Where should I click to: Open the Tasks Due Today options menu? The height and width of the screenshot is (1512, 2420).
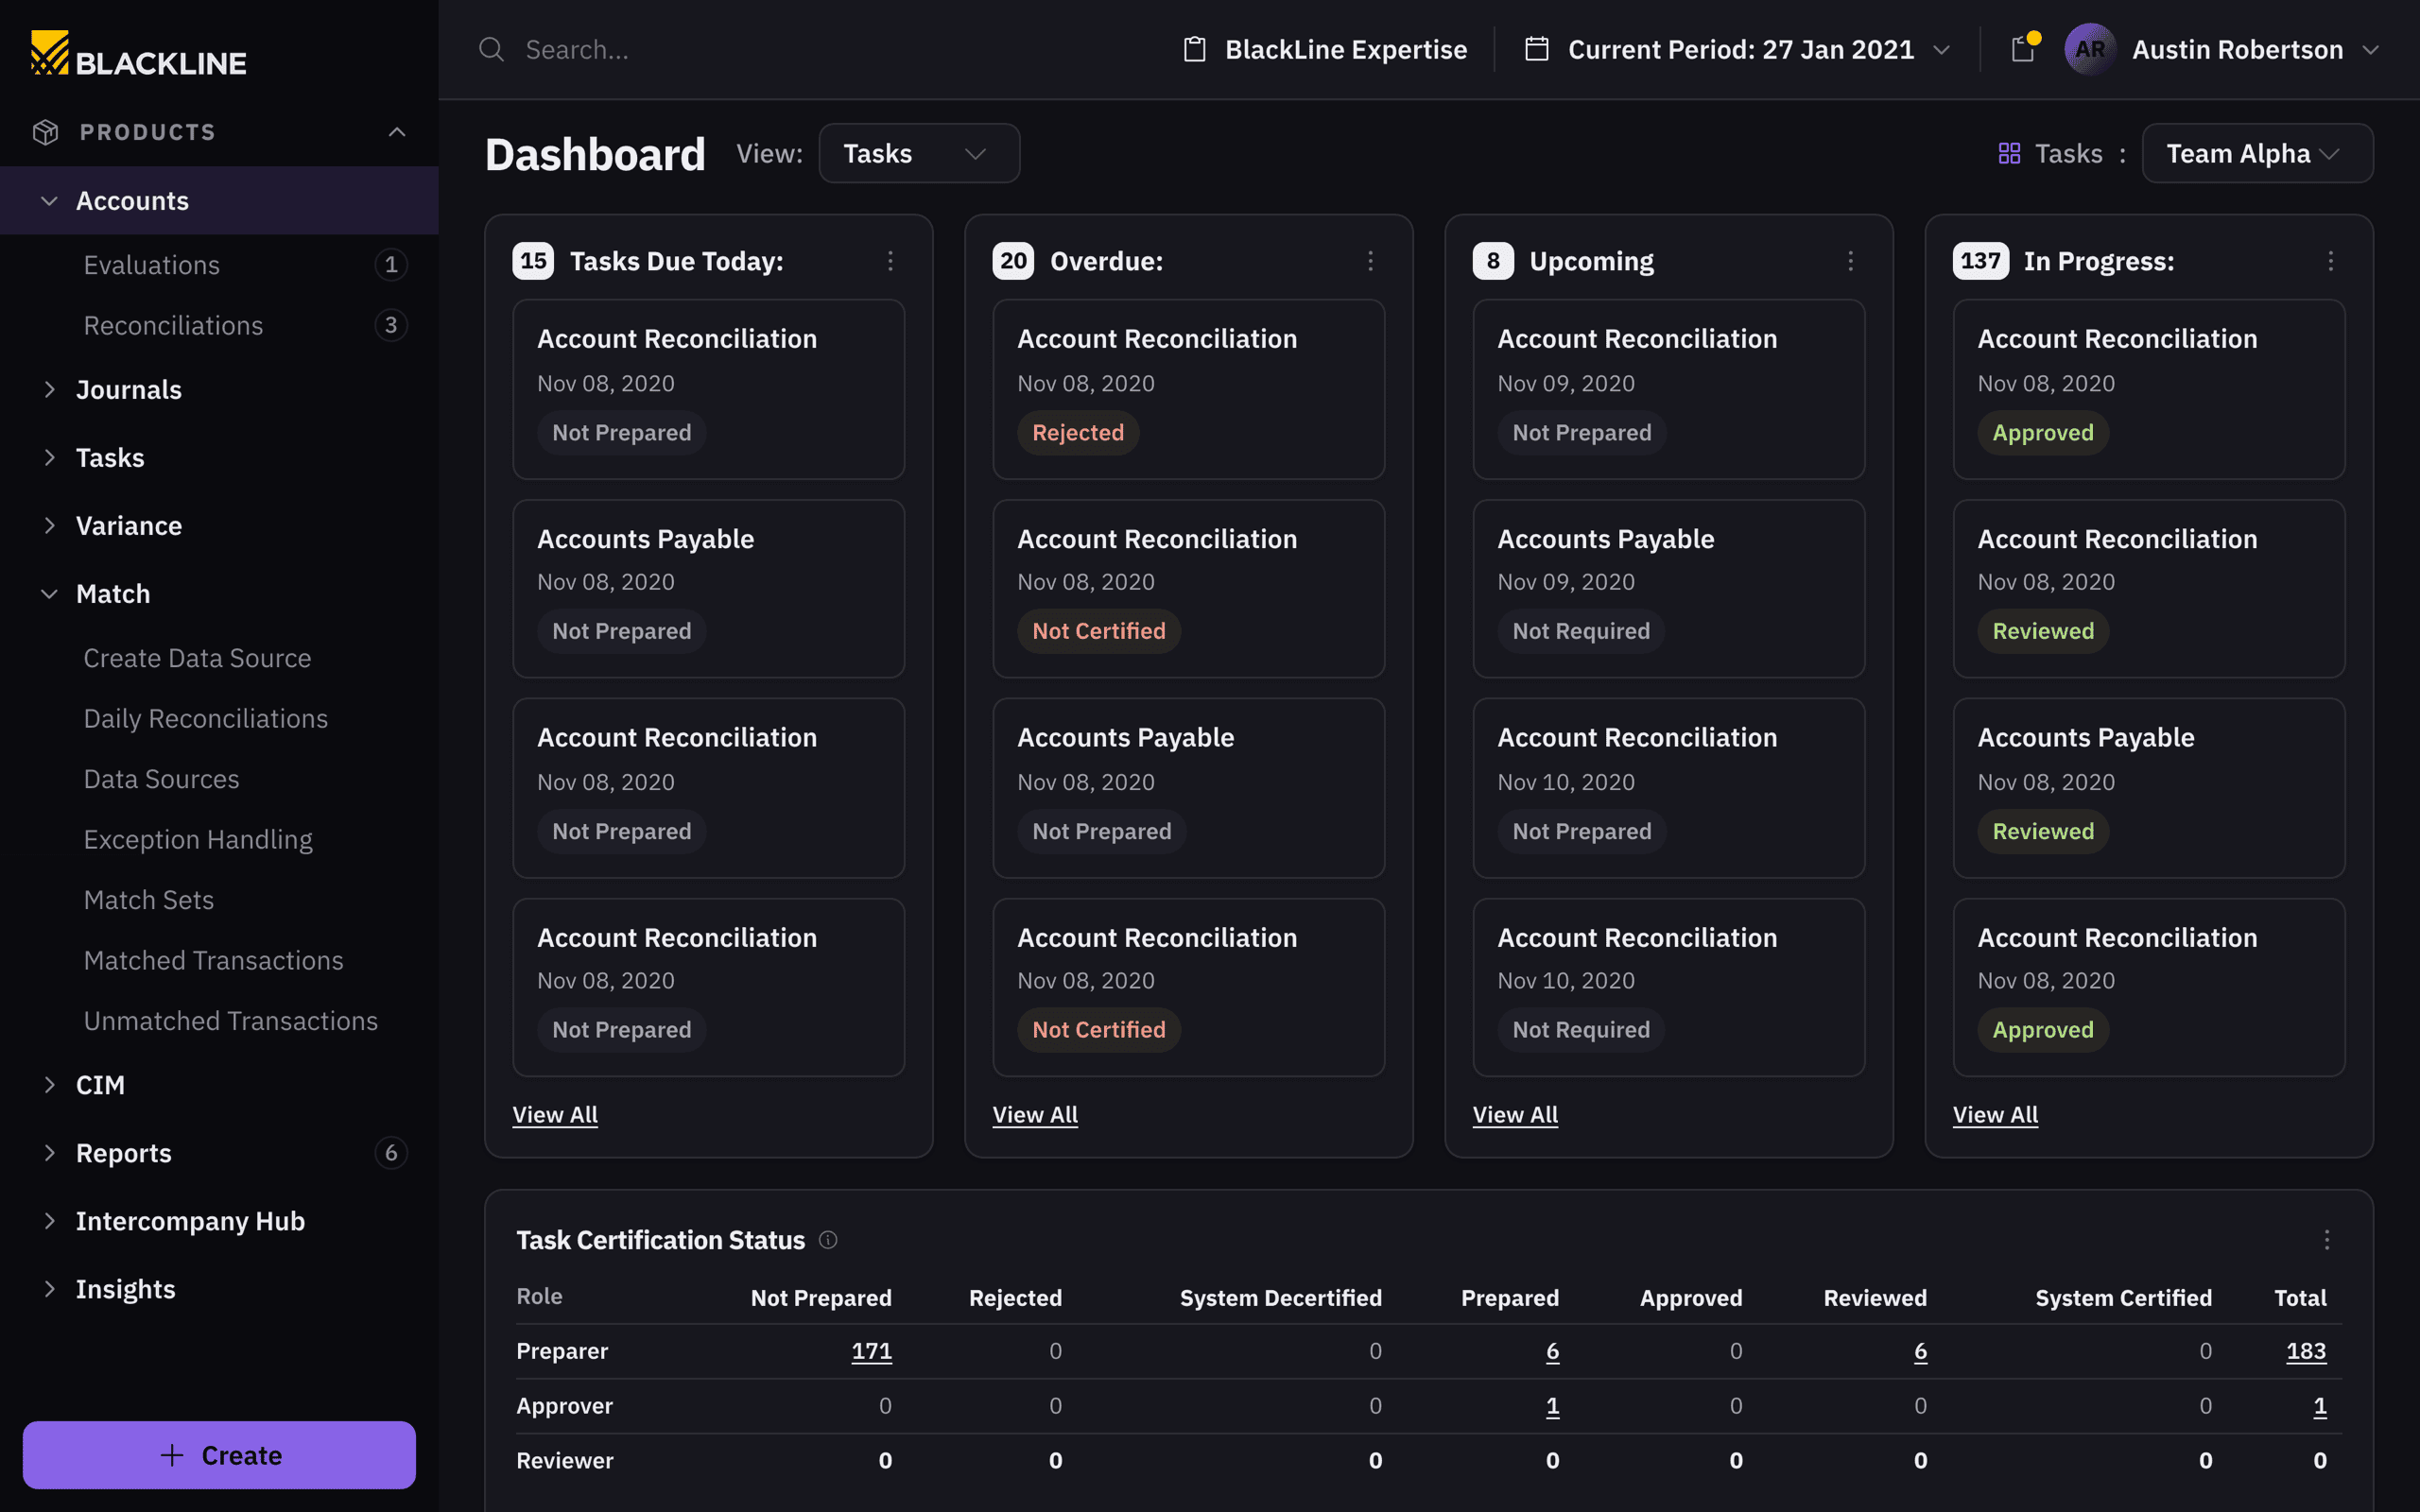click(890, 261)
